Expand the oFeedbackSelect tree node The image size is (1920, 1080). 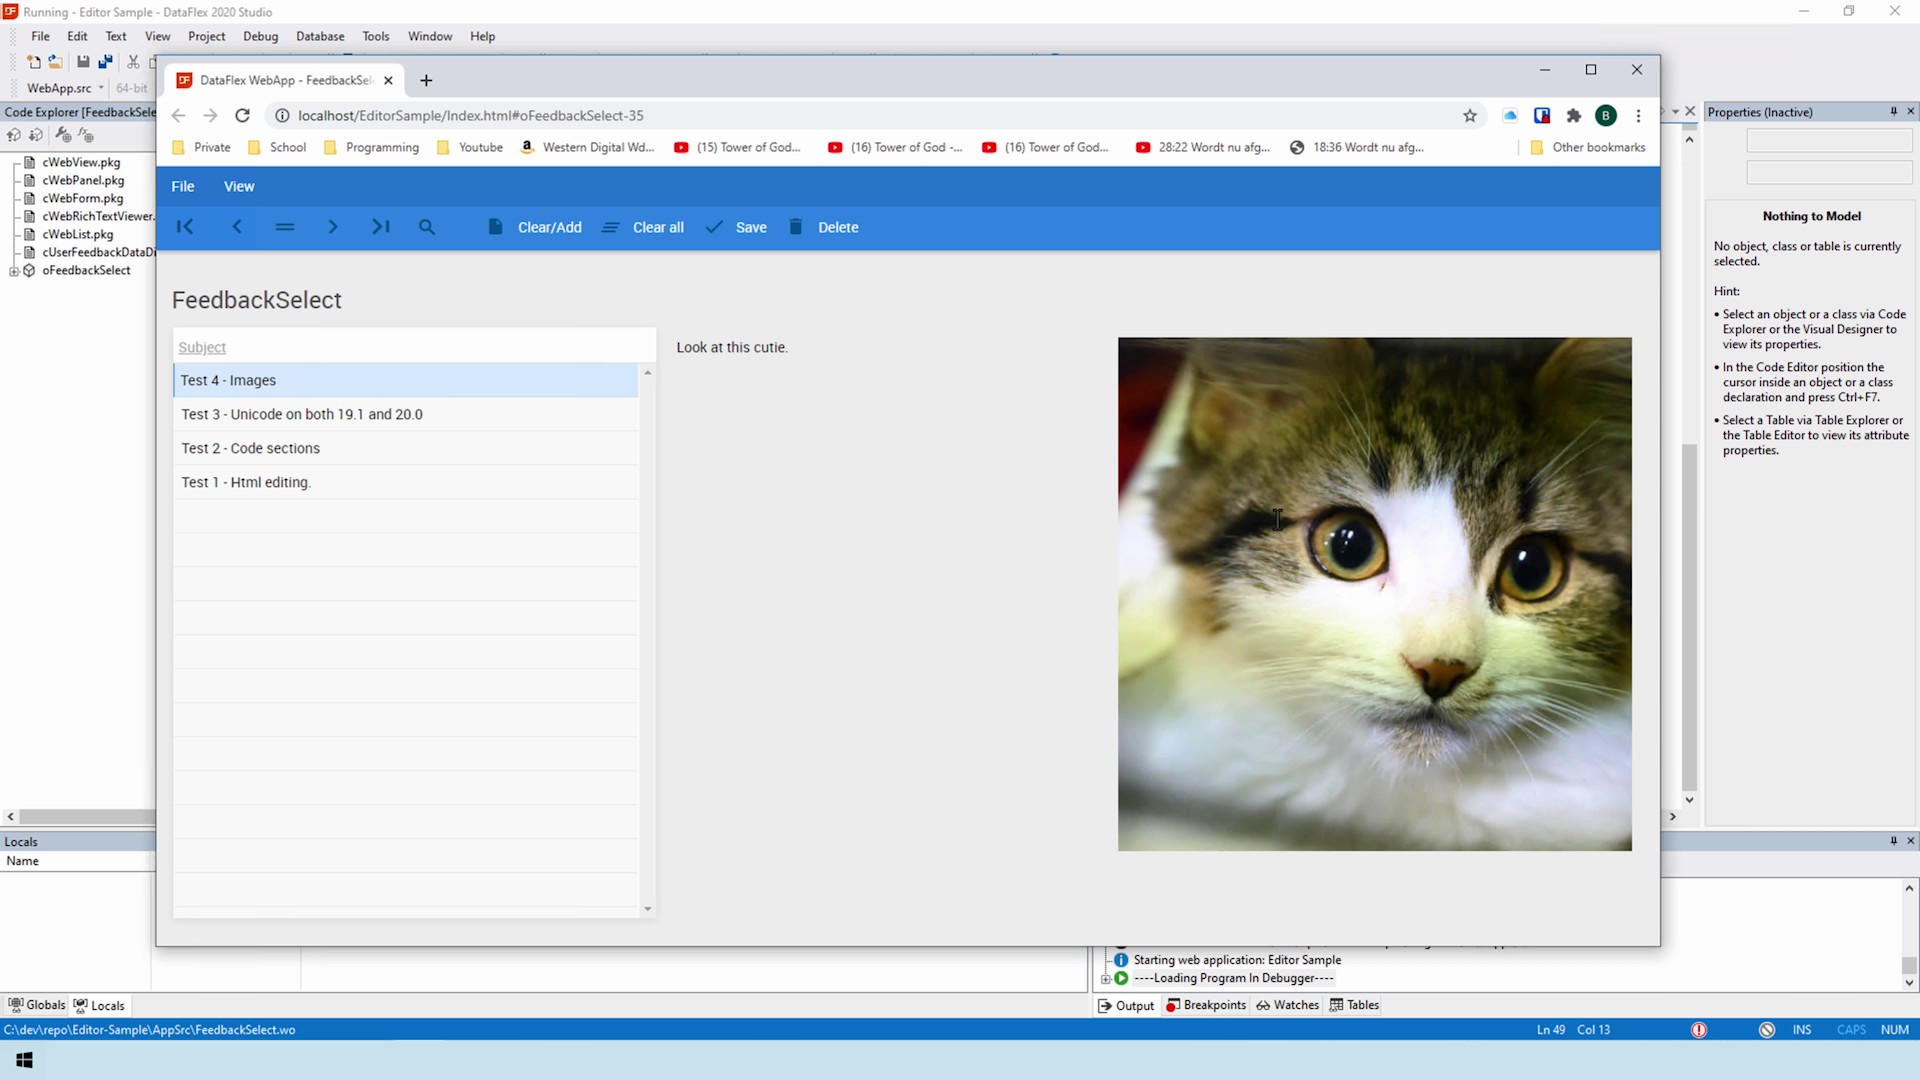14,271
